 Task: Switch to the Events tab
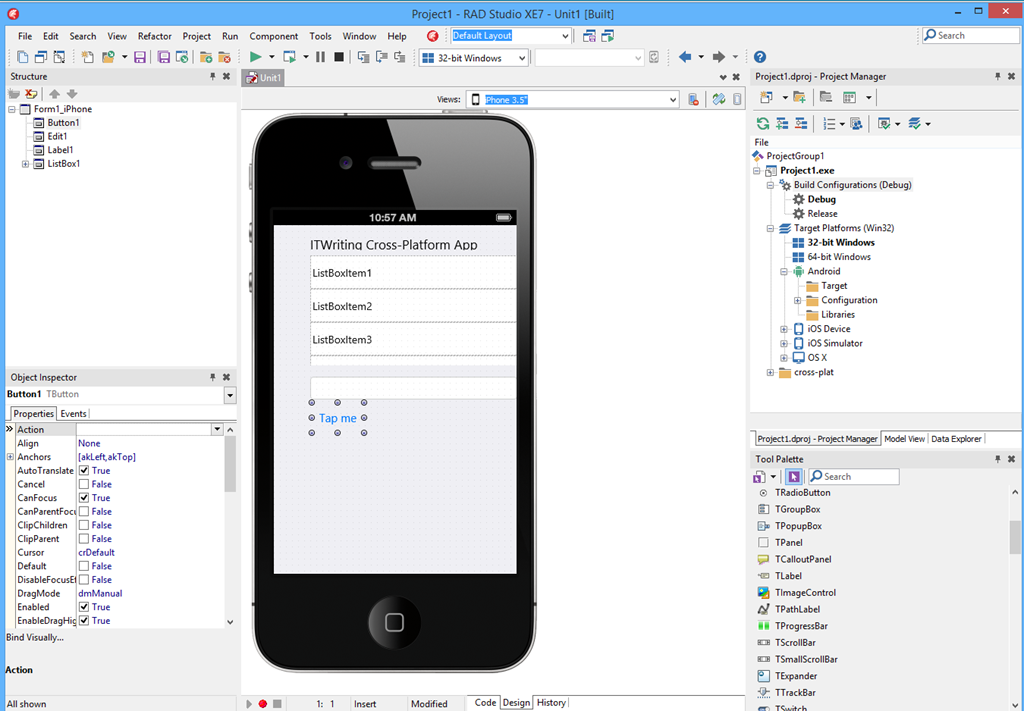[x=73, y=413]
